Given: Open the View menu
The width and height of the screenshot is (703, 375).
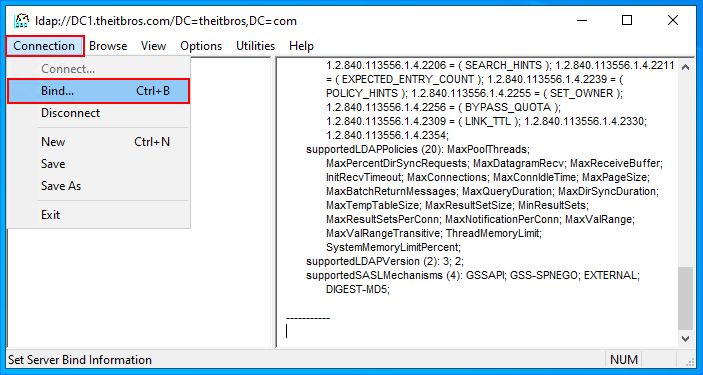Looking at the screenshot, I should click(153, 46).
